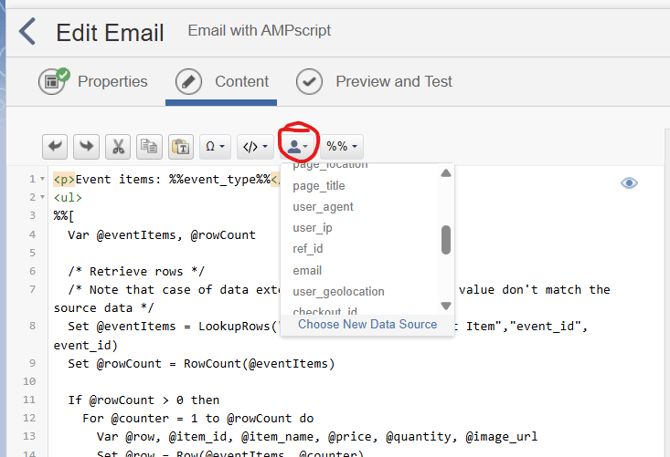Select email from the field list
Image resolution: width=670 pixels, height=457 pixels.
click(307, 270)
